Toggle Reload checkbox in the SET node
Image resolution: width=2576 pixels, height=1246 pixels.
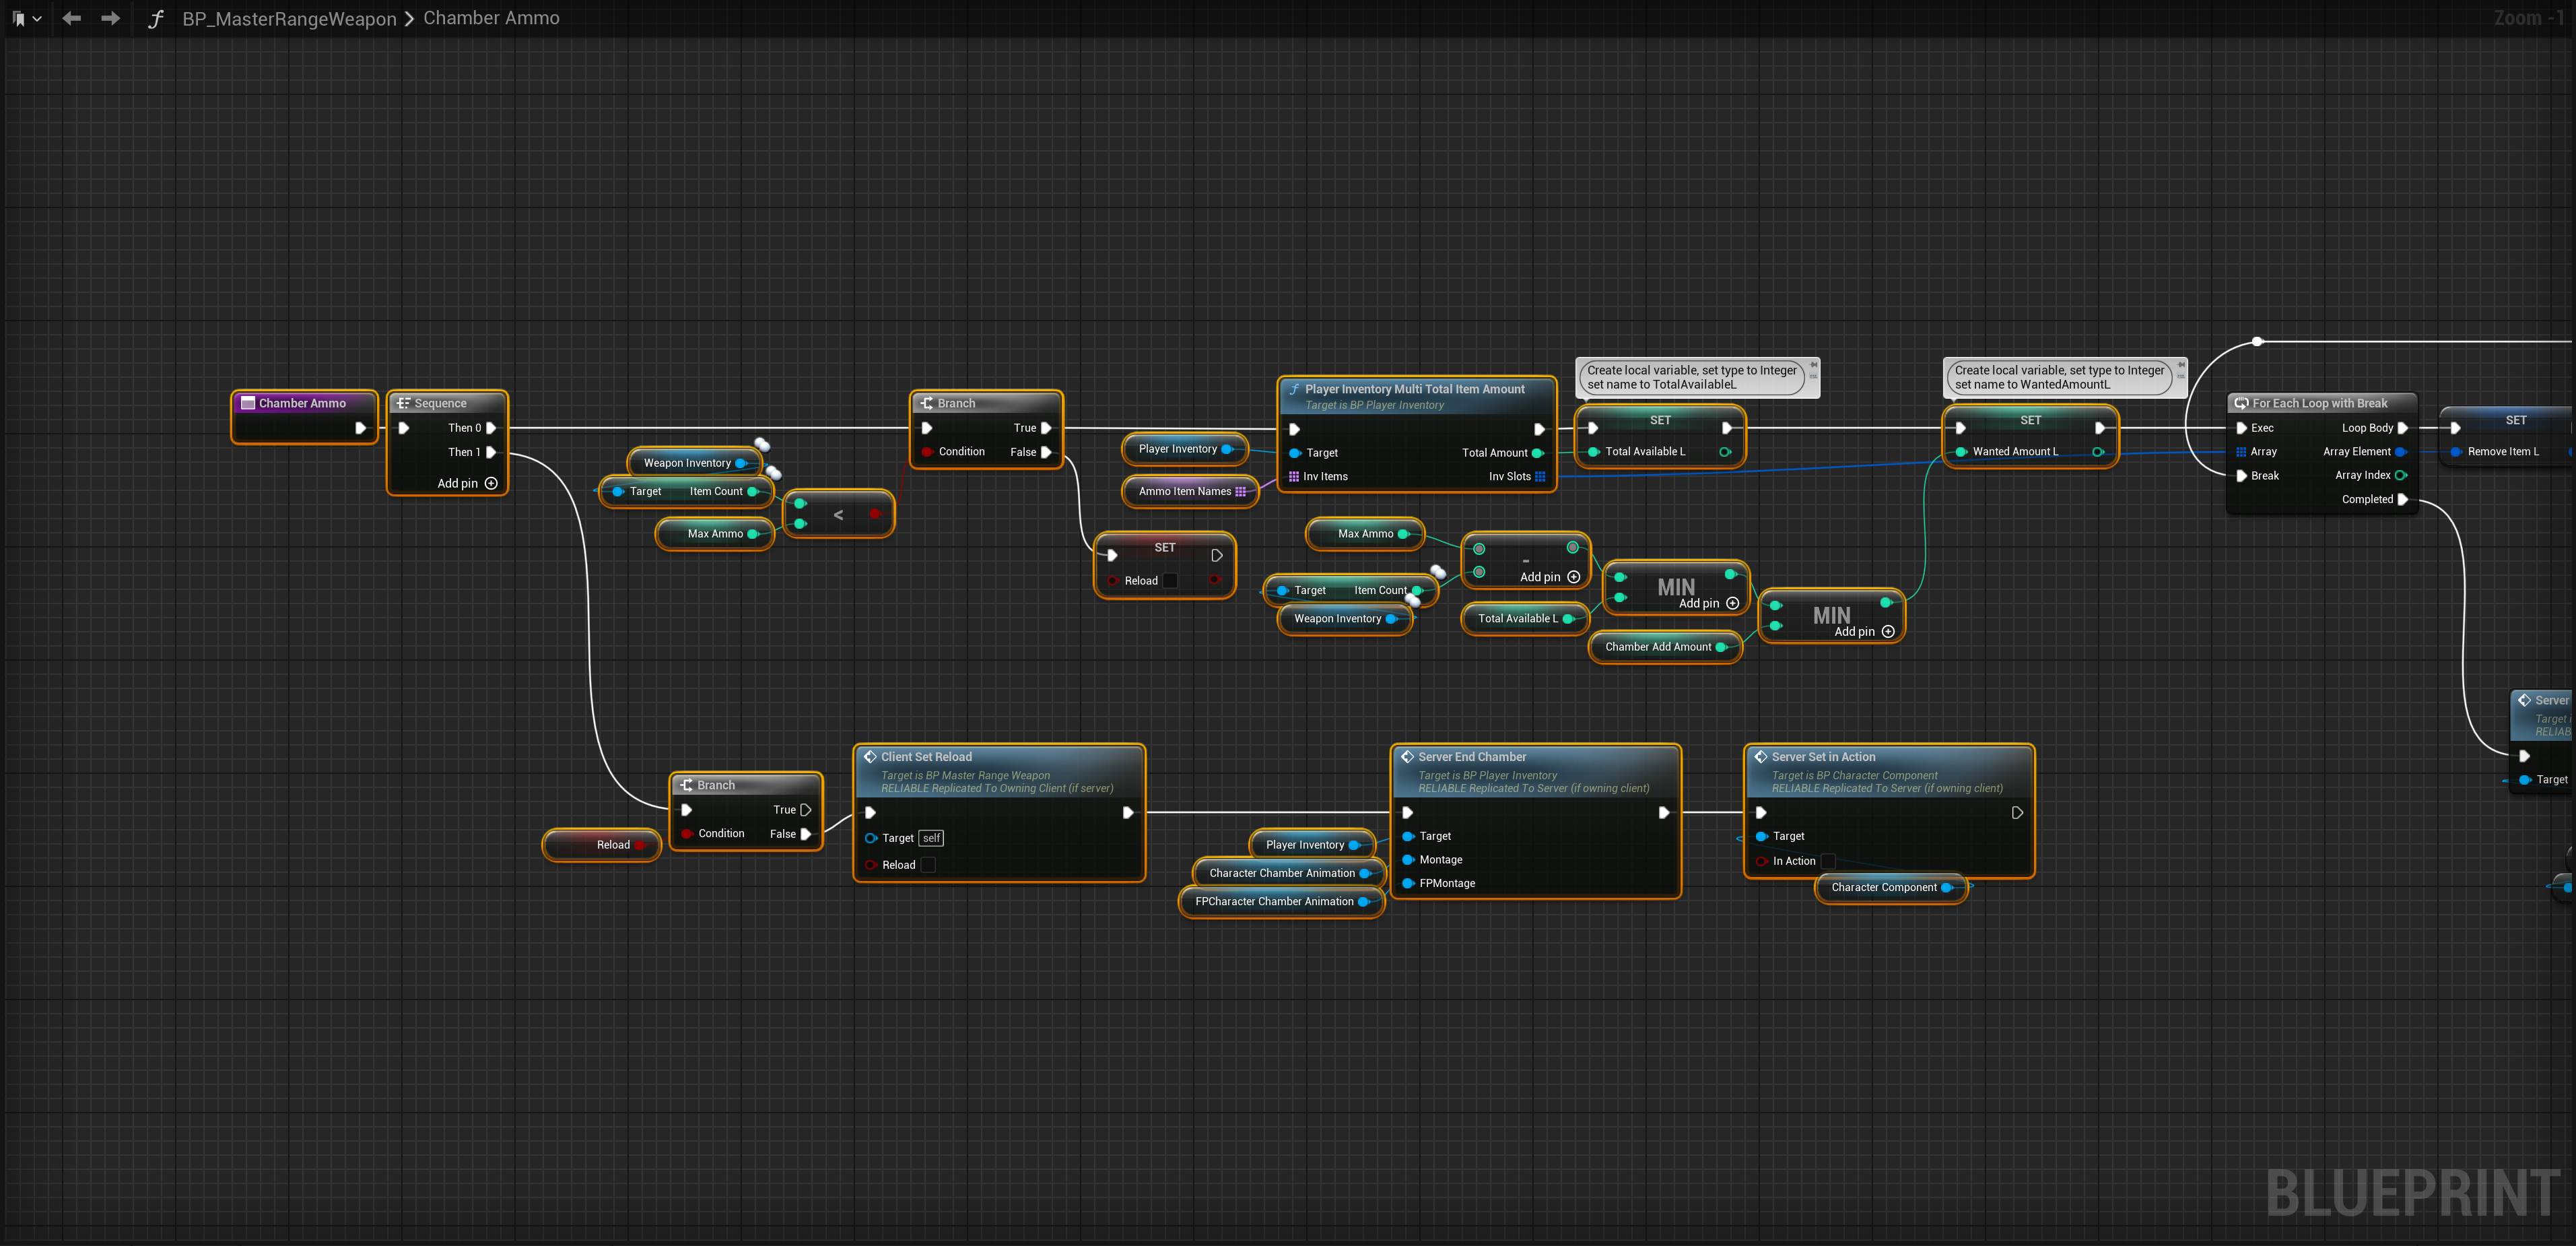(1170, 581)
